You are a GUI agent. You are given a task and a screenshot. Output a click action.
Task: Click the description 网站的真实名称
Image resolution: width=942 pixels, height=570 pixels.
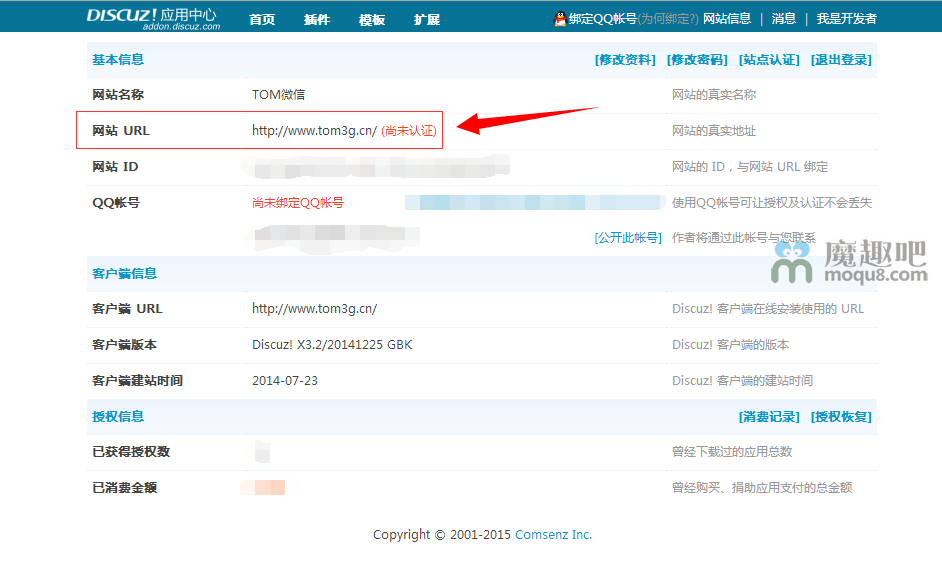[714, 94]
